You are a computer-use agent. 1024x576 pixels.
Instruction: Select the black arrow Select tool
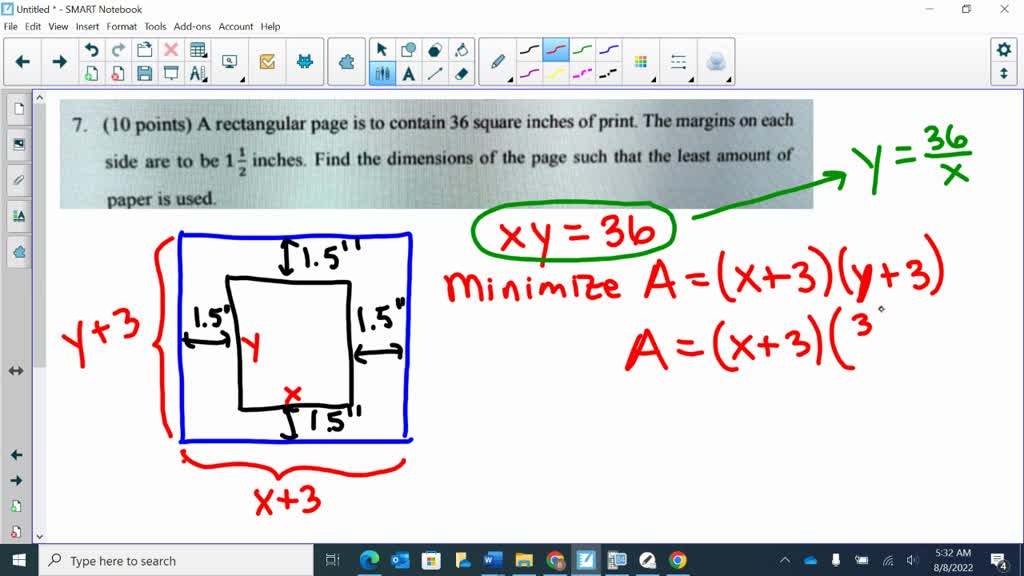click(381, 49)
